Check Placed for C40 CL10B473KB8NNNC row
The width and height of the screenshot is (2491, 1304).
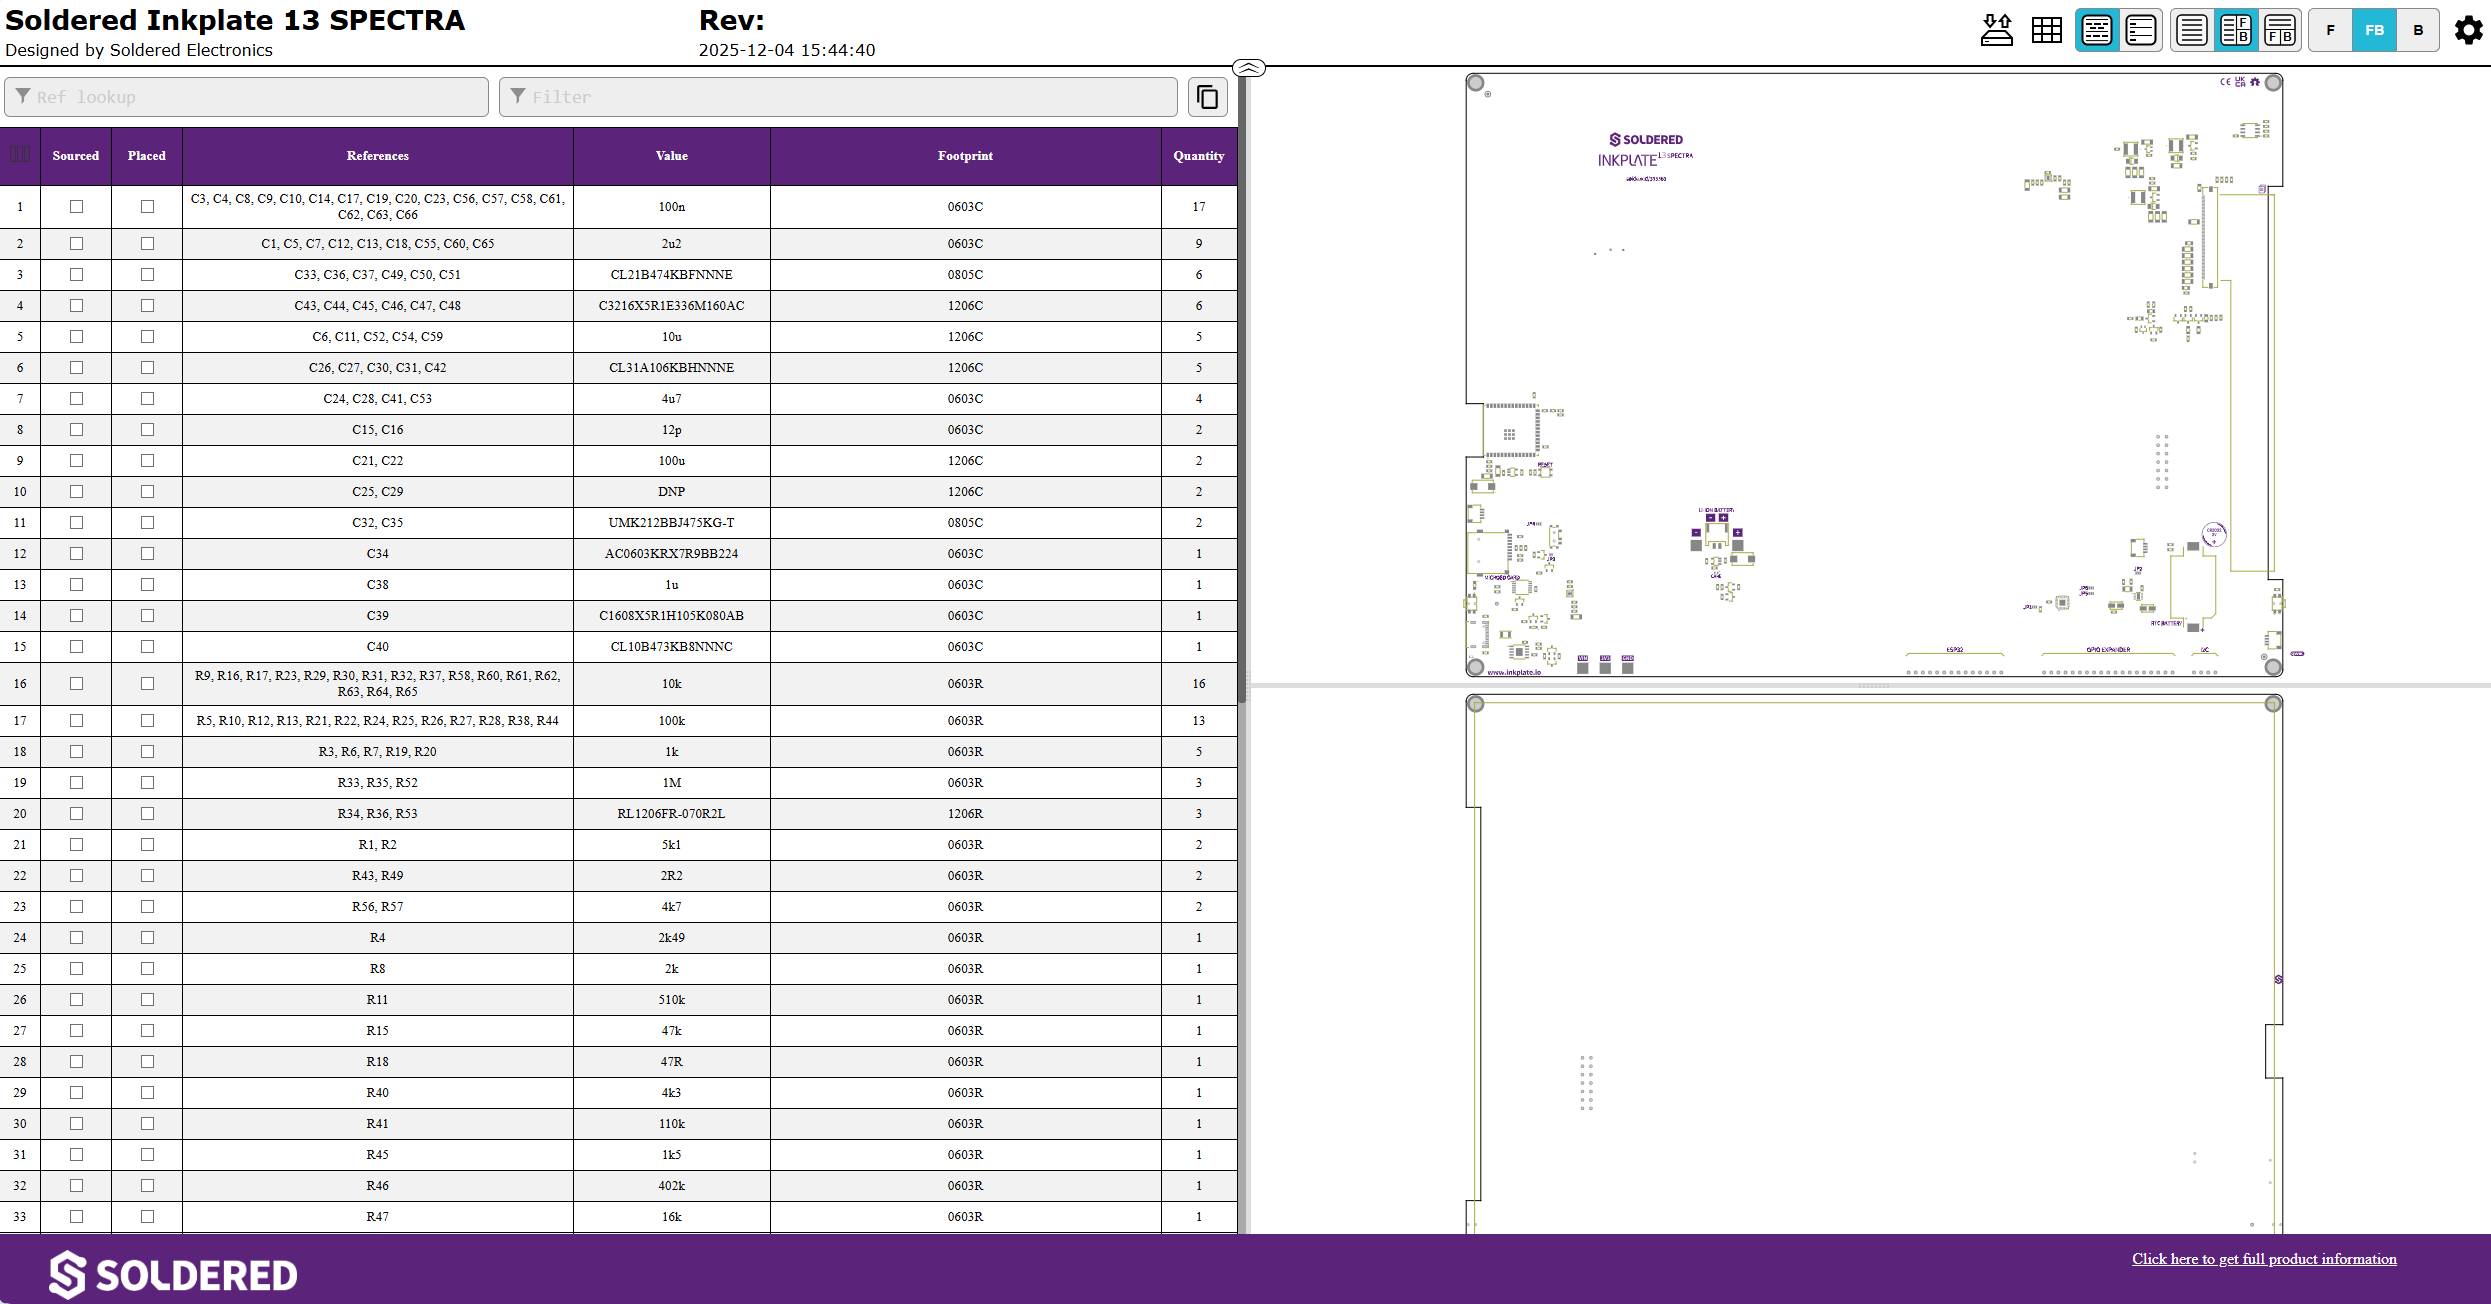pyautogui.click(x=147, y=647)
